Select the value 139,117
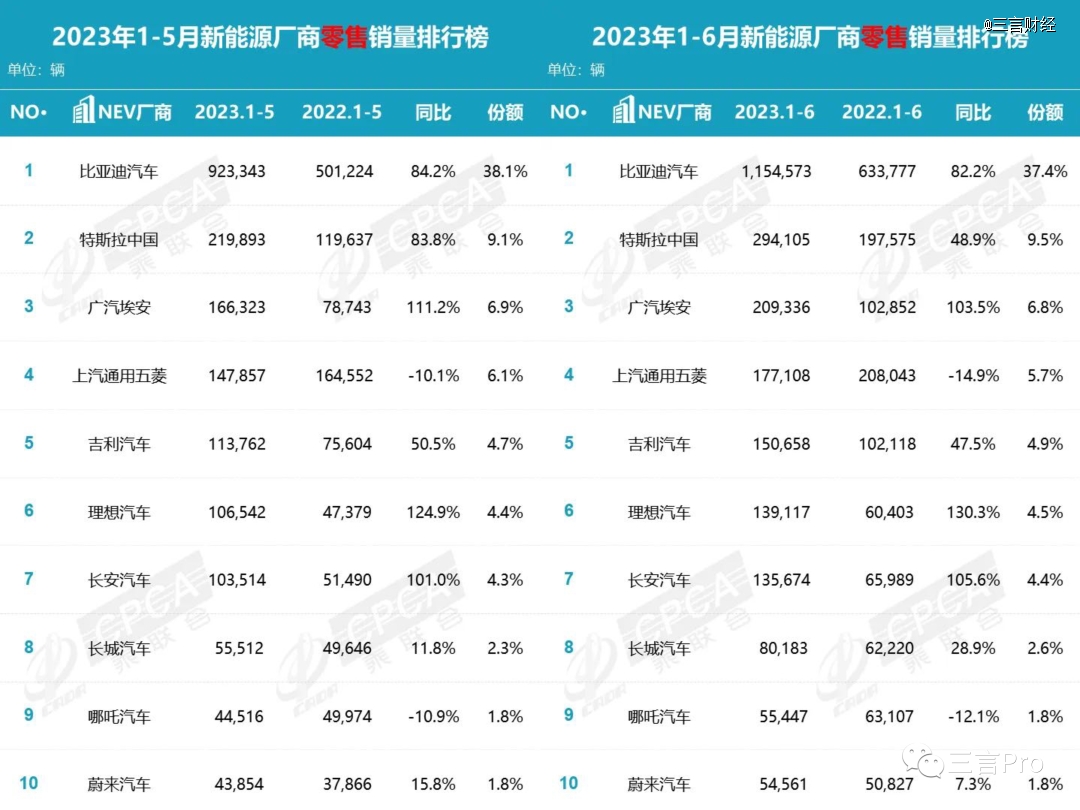The height and width of the screenshot is (810, 1080). coord(781,512)
